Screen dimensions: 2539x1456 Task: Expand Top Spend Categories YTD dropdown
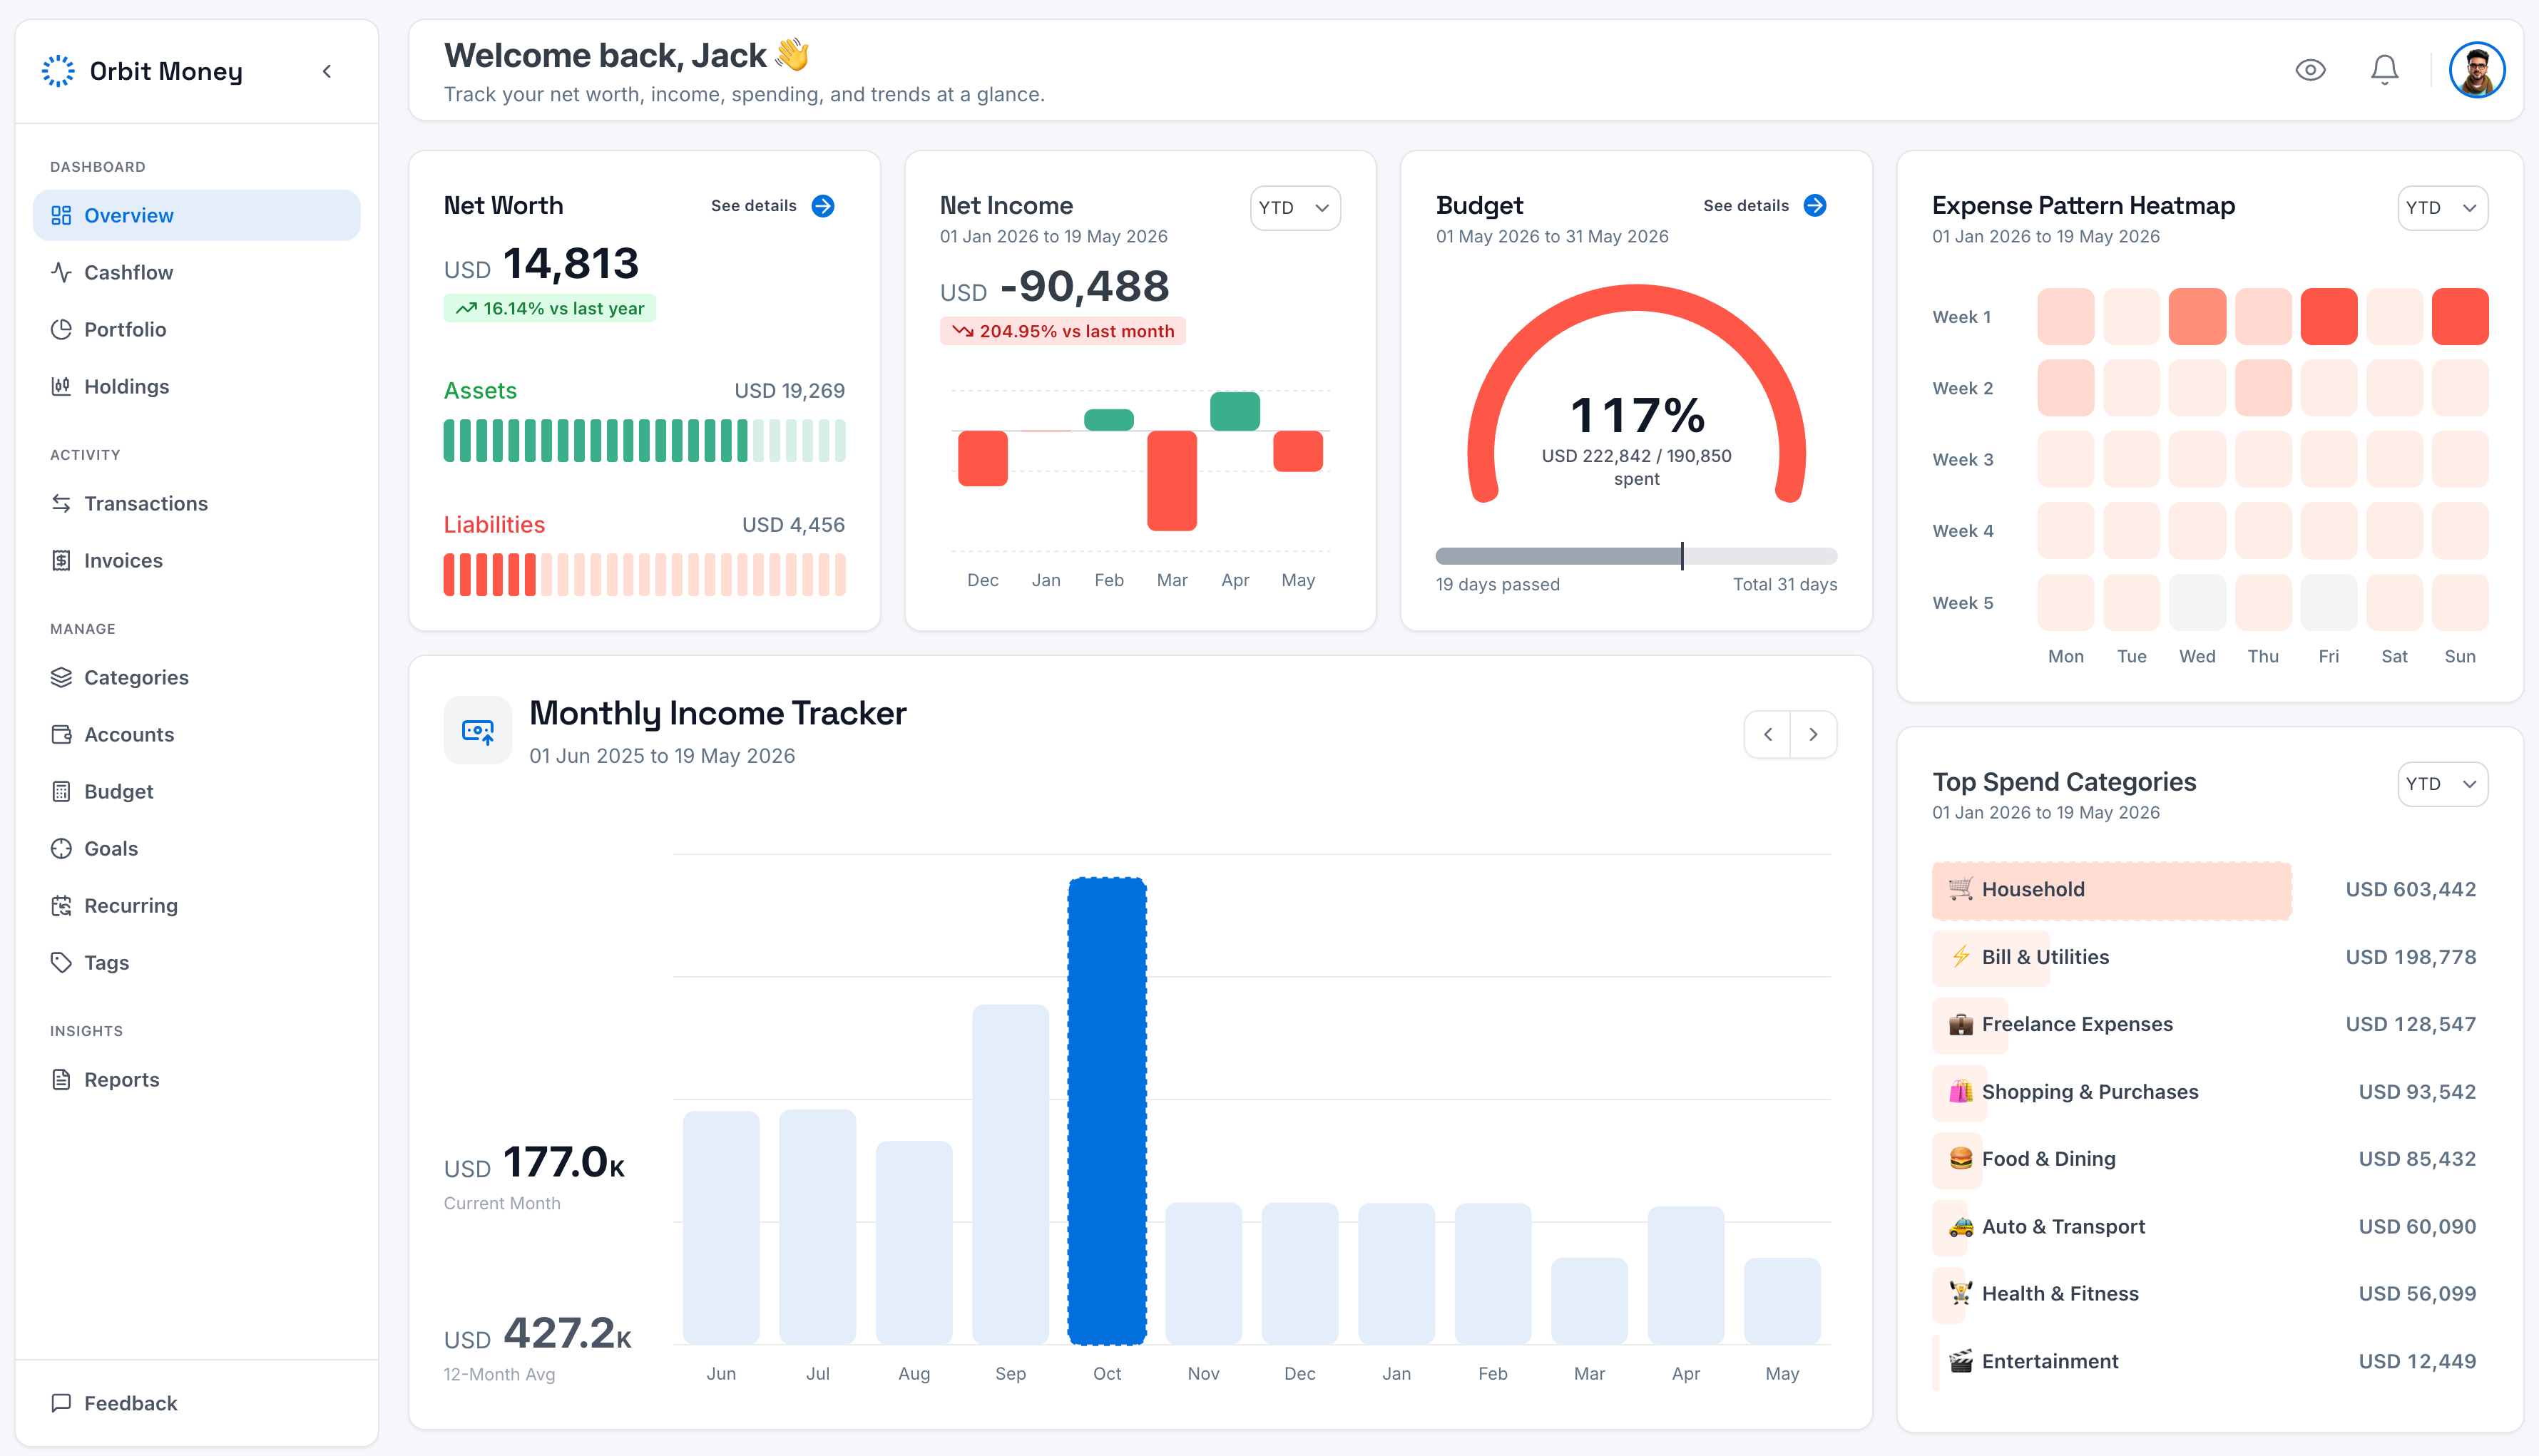(2442, 784)
